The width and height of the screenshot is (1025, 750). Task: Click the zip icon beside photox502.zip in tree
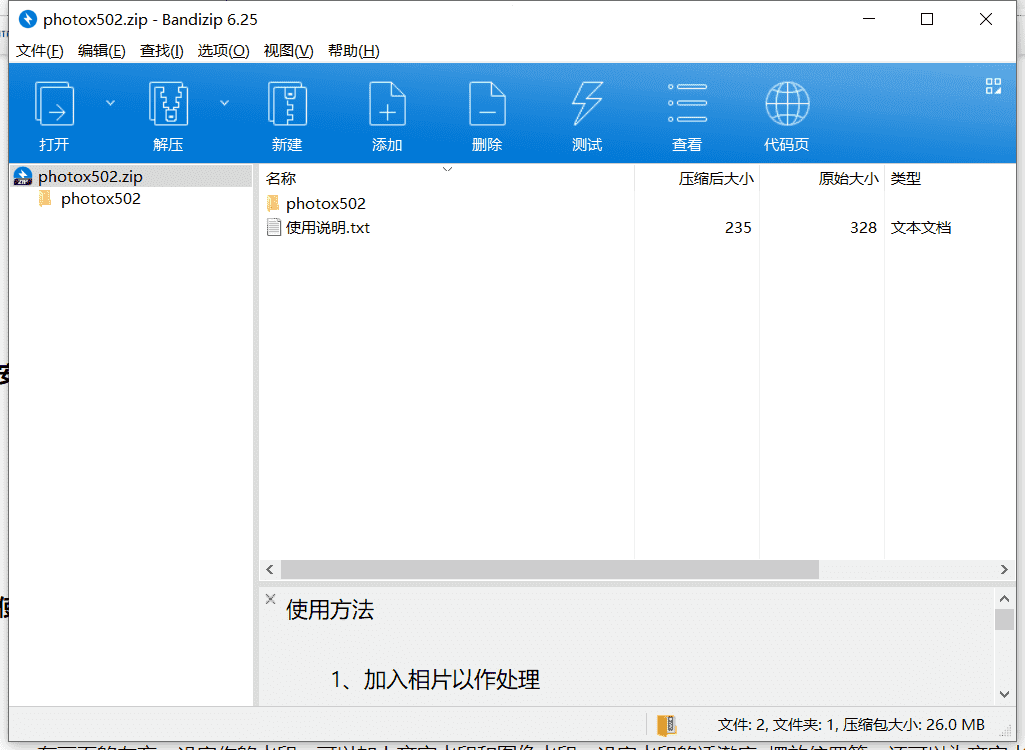[x=23, y=177]
